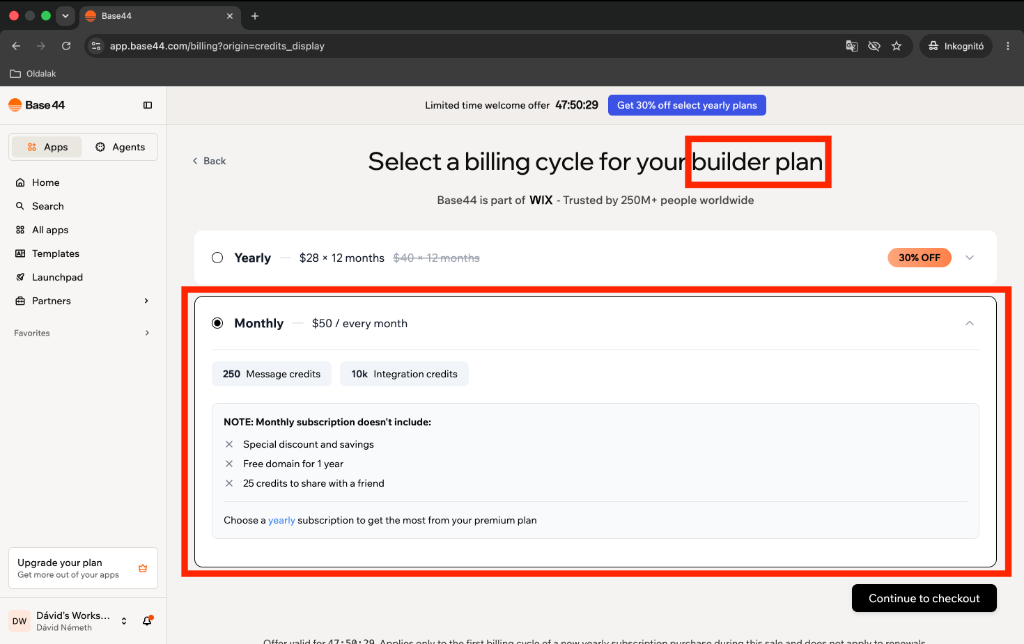Click the strikethrough "$40 × 12 months" price
Screen dimensions: 1024x644
436,258
